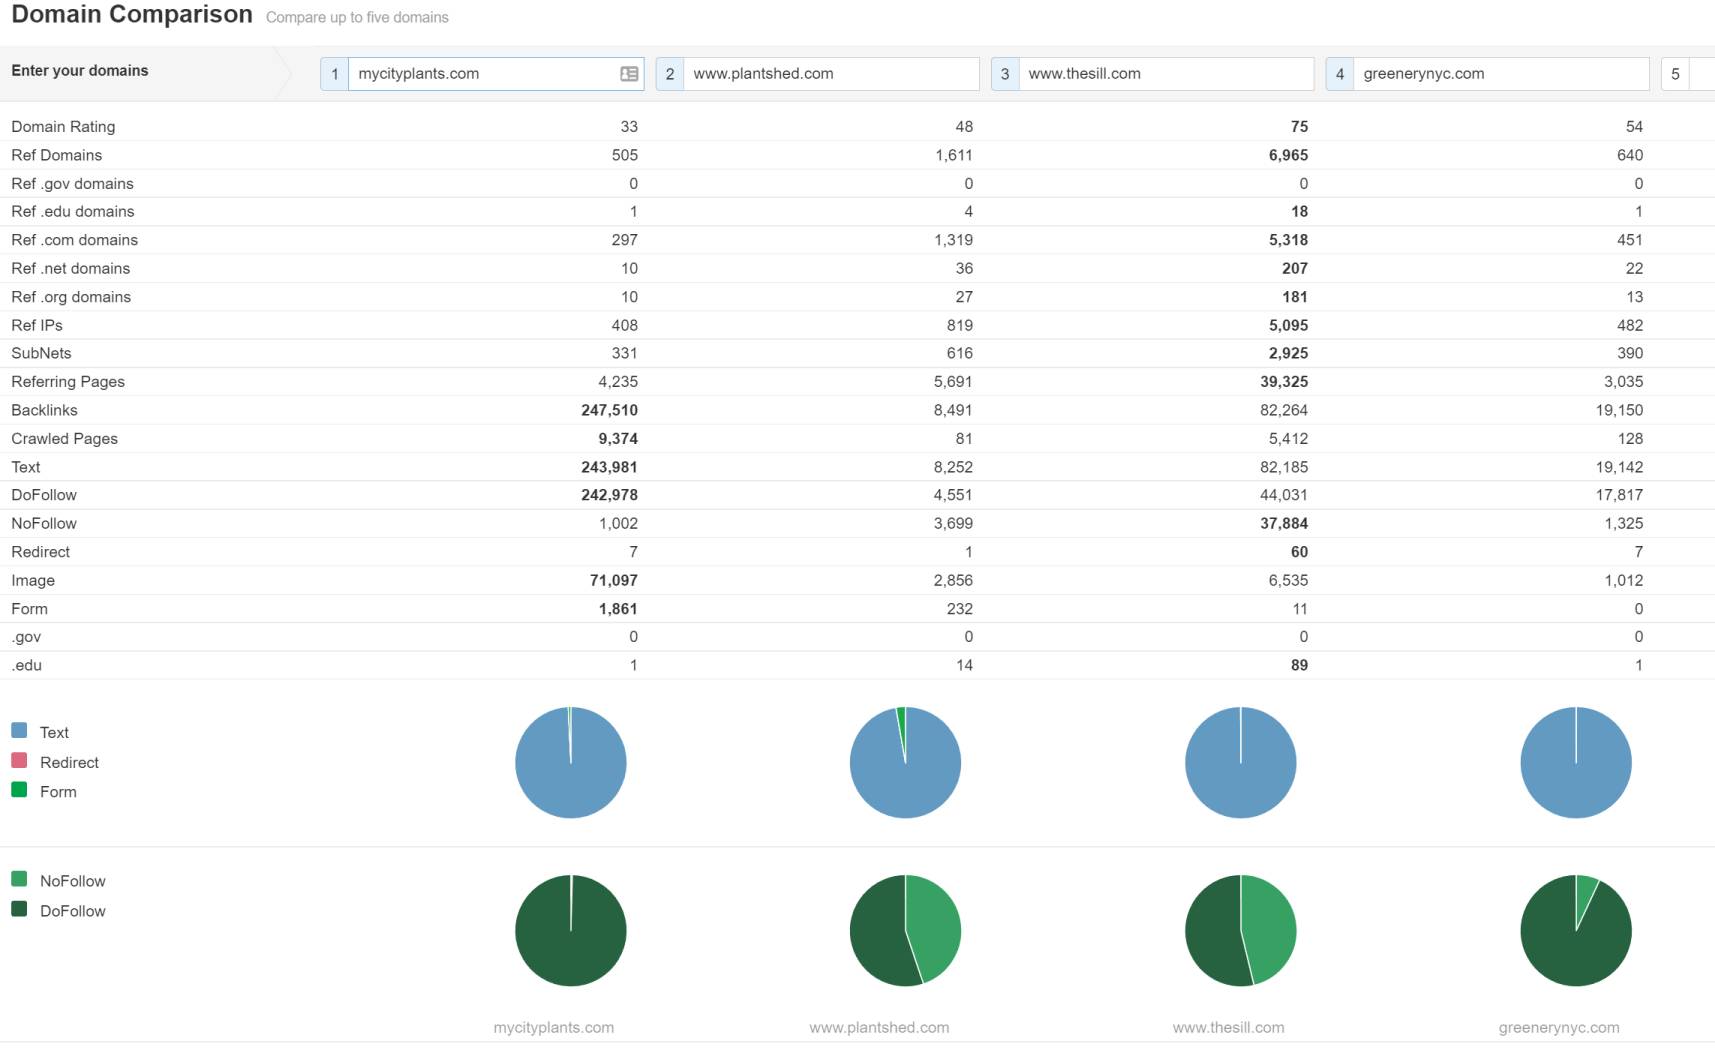Click NoFollow value 37,884
1715x1056 pixels.
click(1284, 523)
